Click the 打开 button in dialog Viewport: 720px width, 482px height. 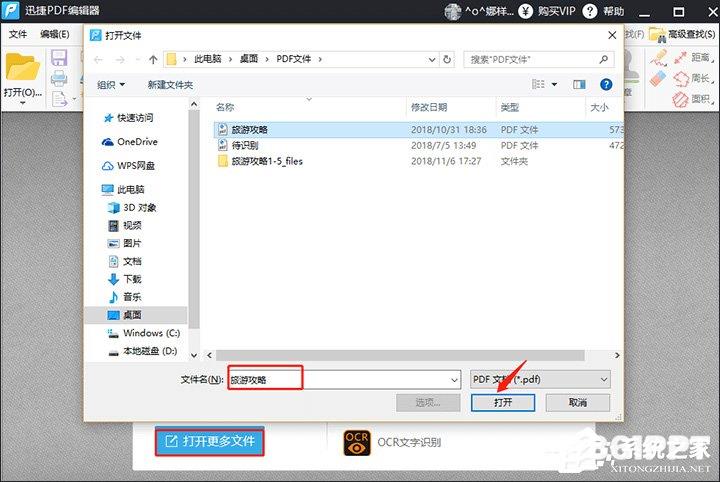pyautogui.click(x=503, y=403)
